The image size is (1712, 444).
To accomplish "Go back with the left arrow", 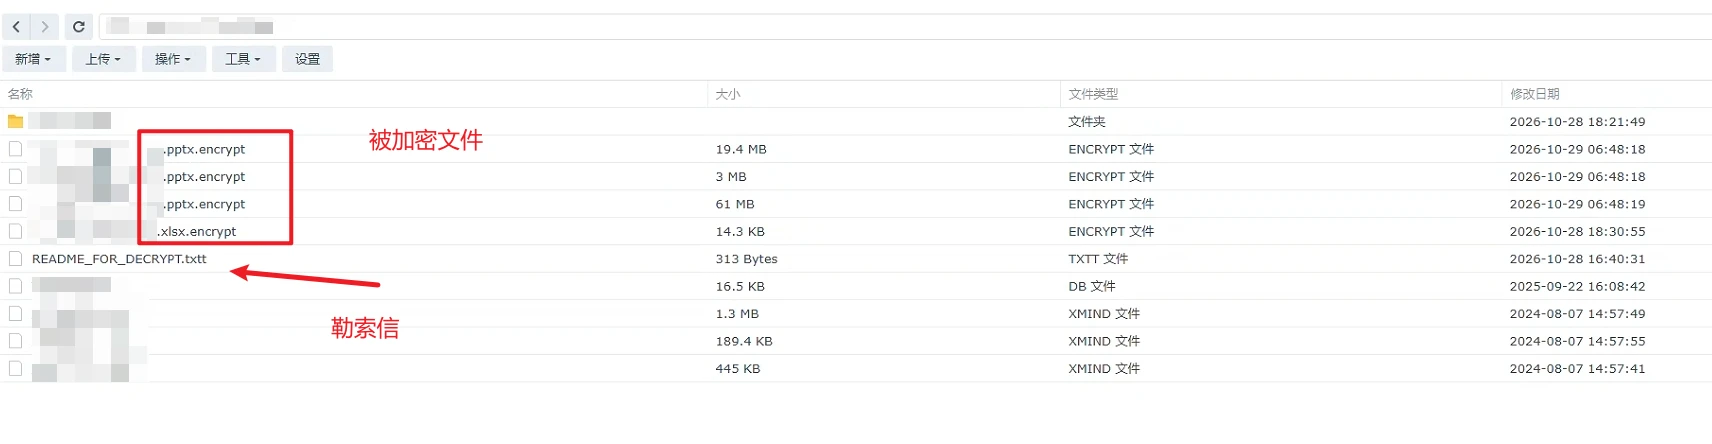I will pos(17,27).
